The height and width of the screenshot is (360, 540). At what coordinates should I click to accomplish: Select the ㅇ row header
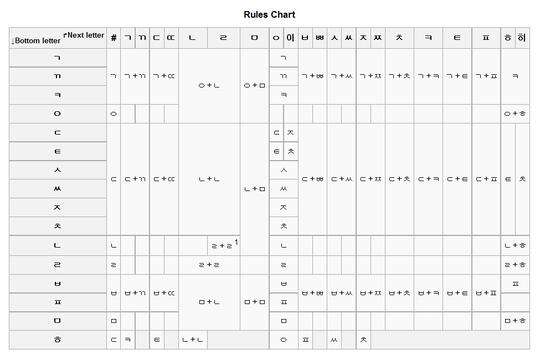pyautogui.click(x=58, y=114)
